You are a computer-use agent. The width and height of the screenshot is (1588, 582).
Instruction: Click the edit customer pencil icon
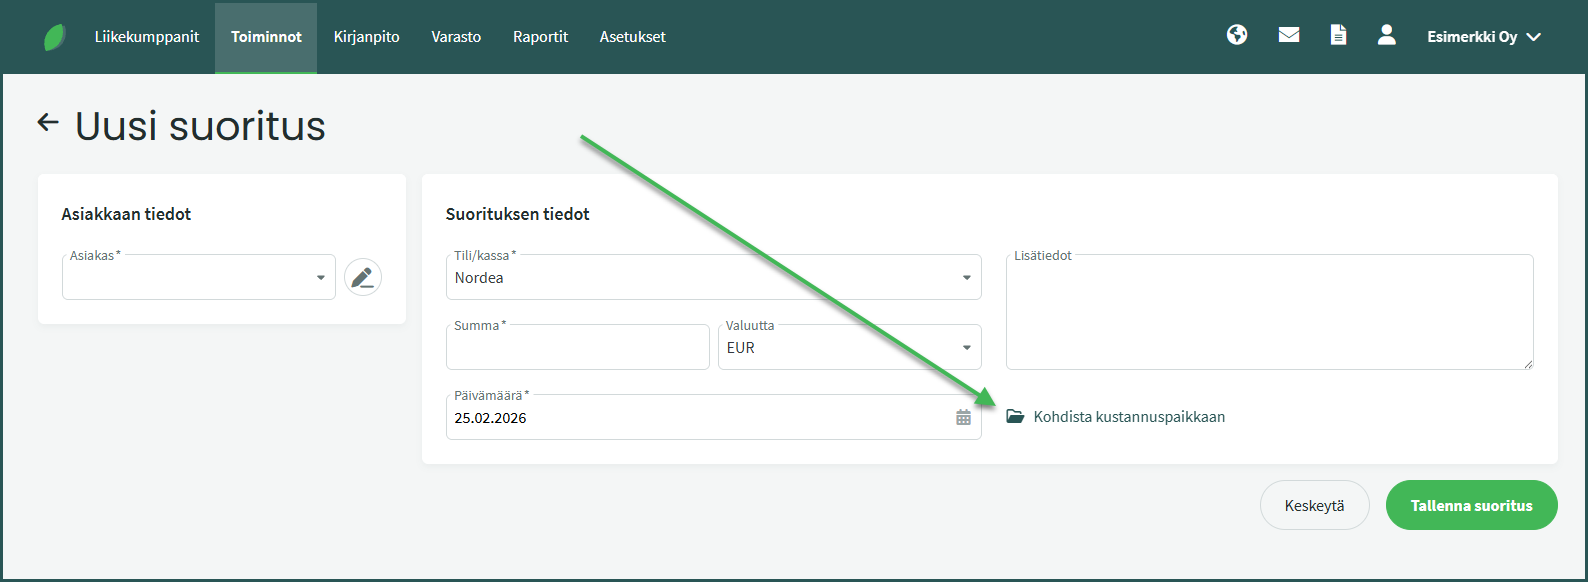coord(363,277)
